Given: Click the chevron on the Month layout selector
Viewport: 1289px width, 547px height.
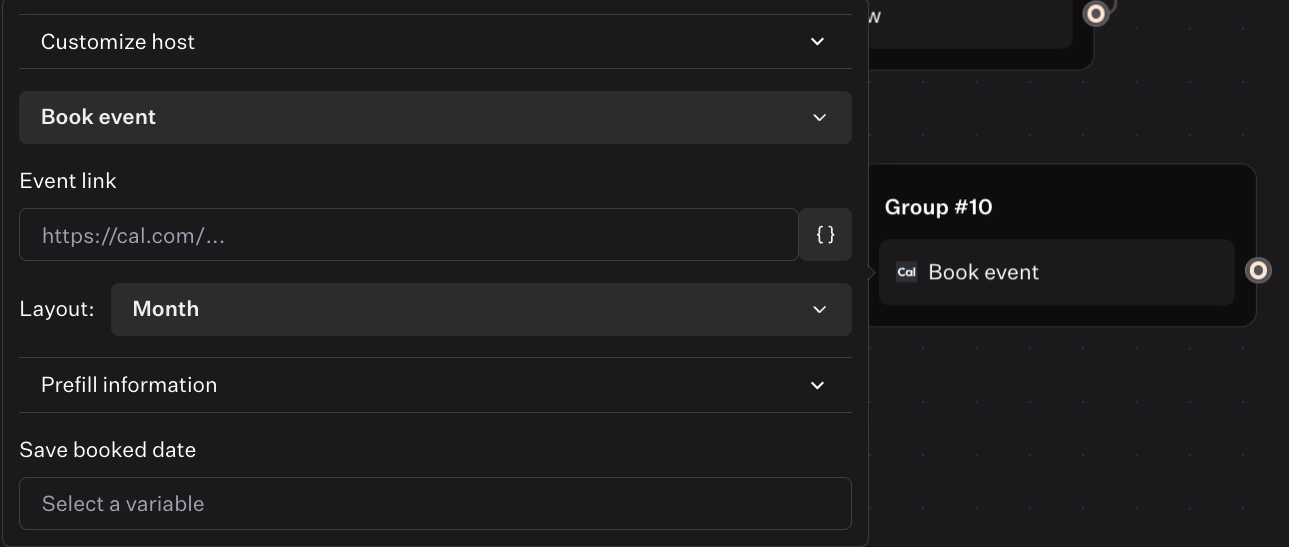Looking at the screenshot, I should (819, 309).
